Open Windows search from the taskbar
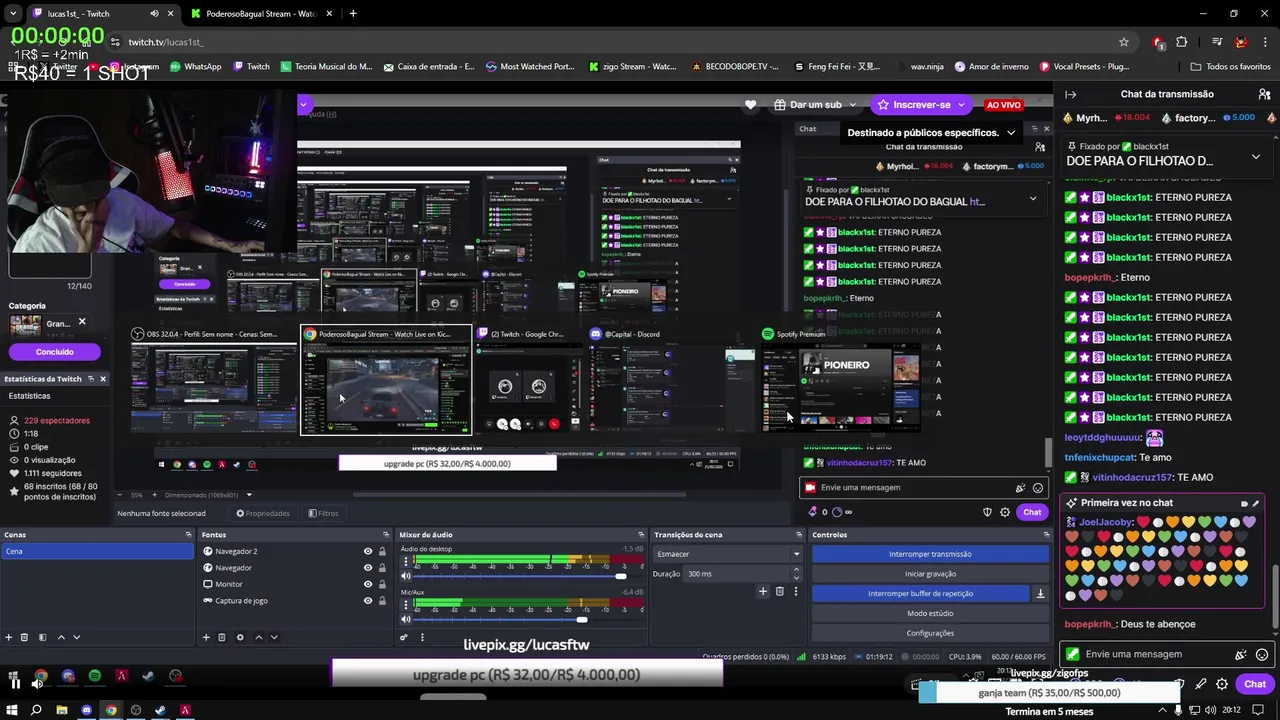Viewport: 1280px width, 720px height. (36, 710)
